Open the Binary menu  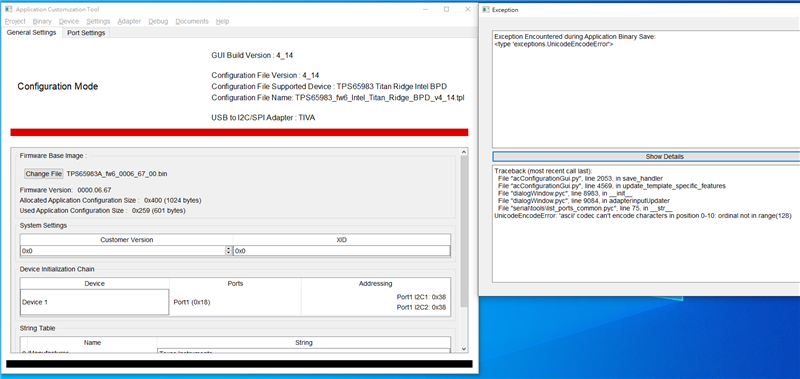click(x=42, y=21)
